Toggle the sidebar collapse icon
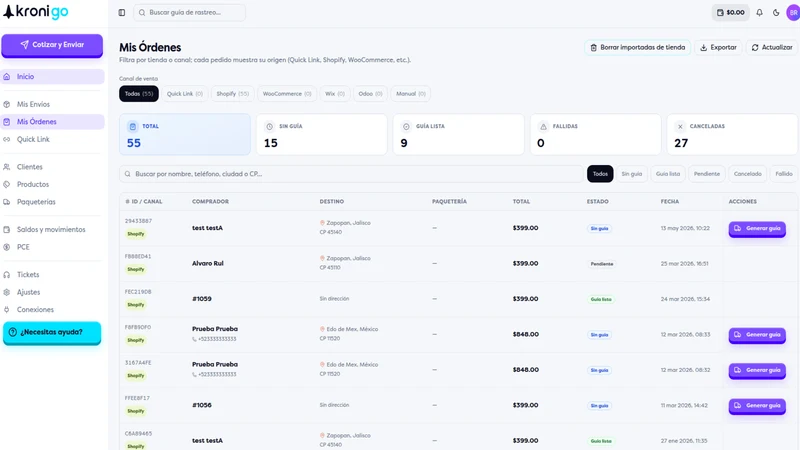The width and height of the screenshot is (800, 450). (121, 12)
